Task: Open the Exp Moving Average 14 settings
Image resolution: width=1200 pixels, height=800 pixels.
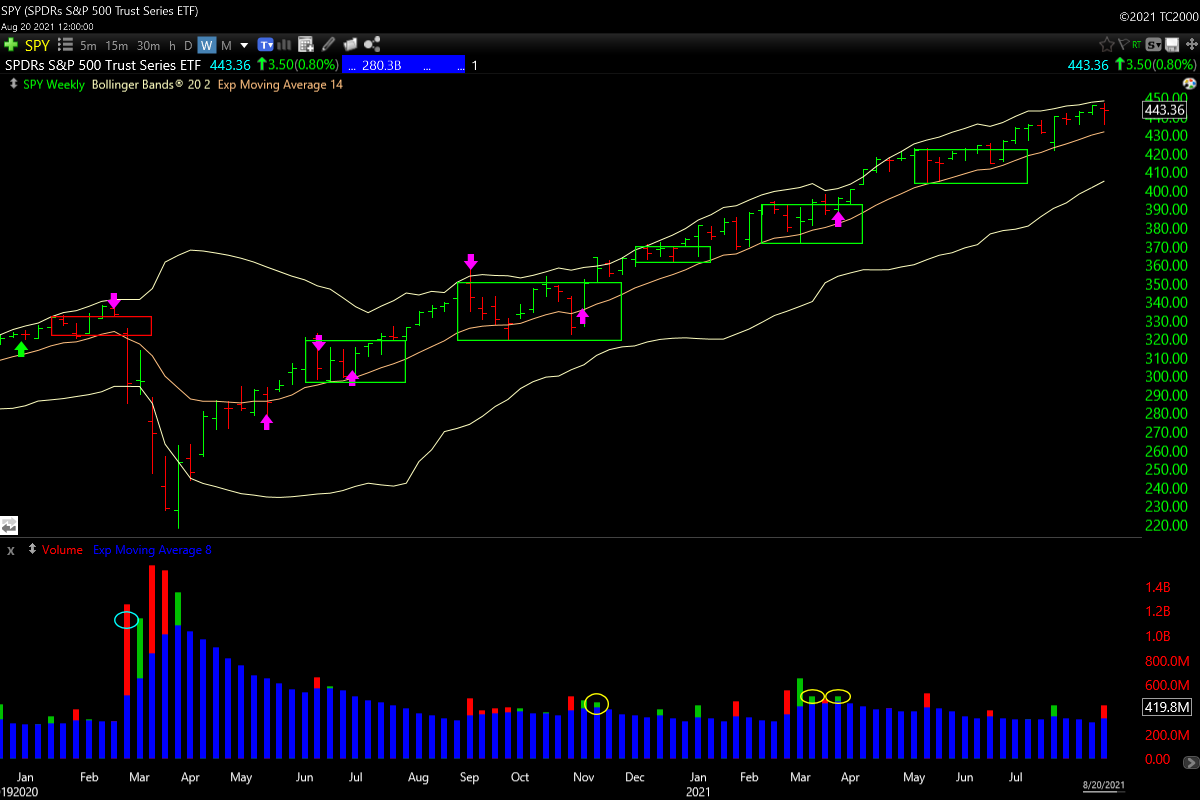Action: pyautogui.click(x=278, y=85)
